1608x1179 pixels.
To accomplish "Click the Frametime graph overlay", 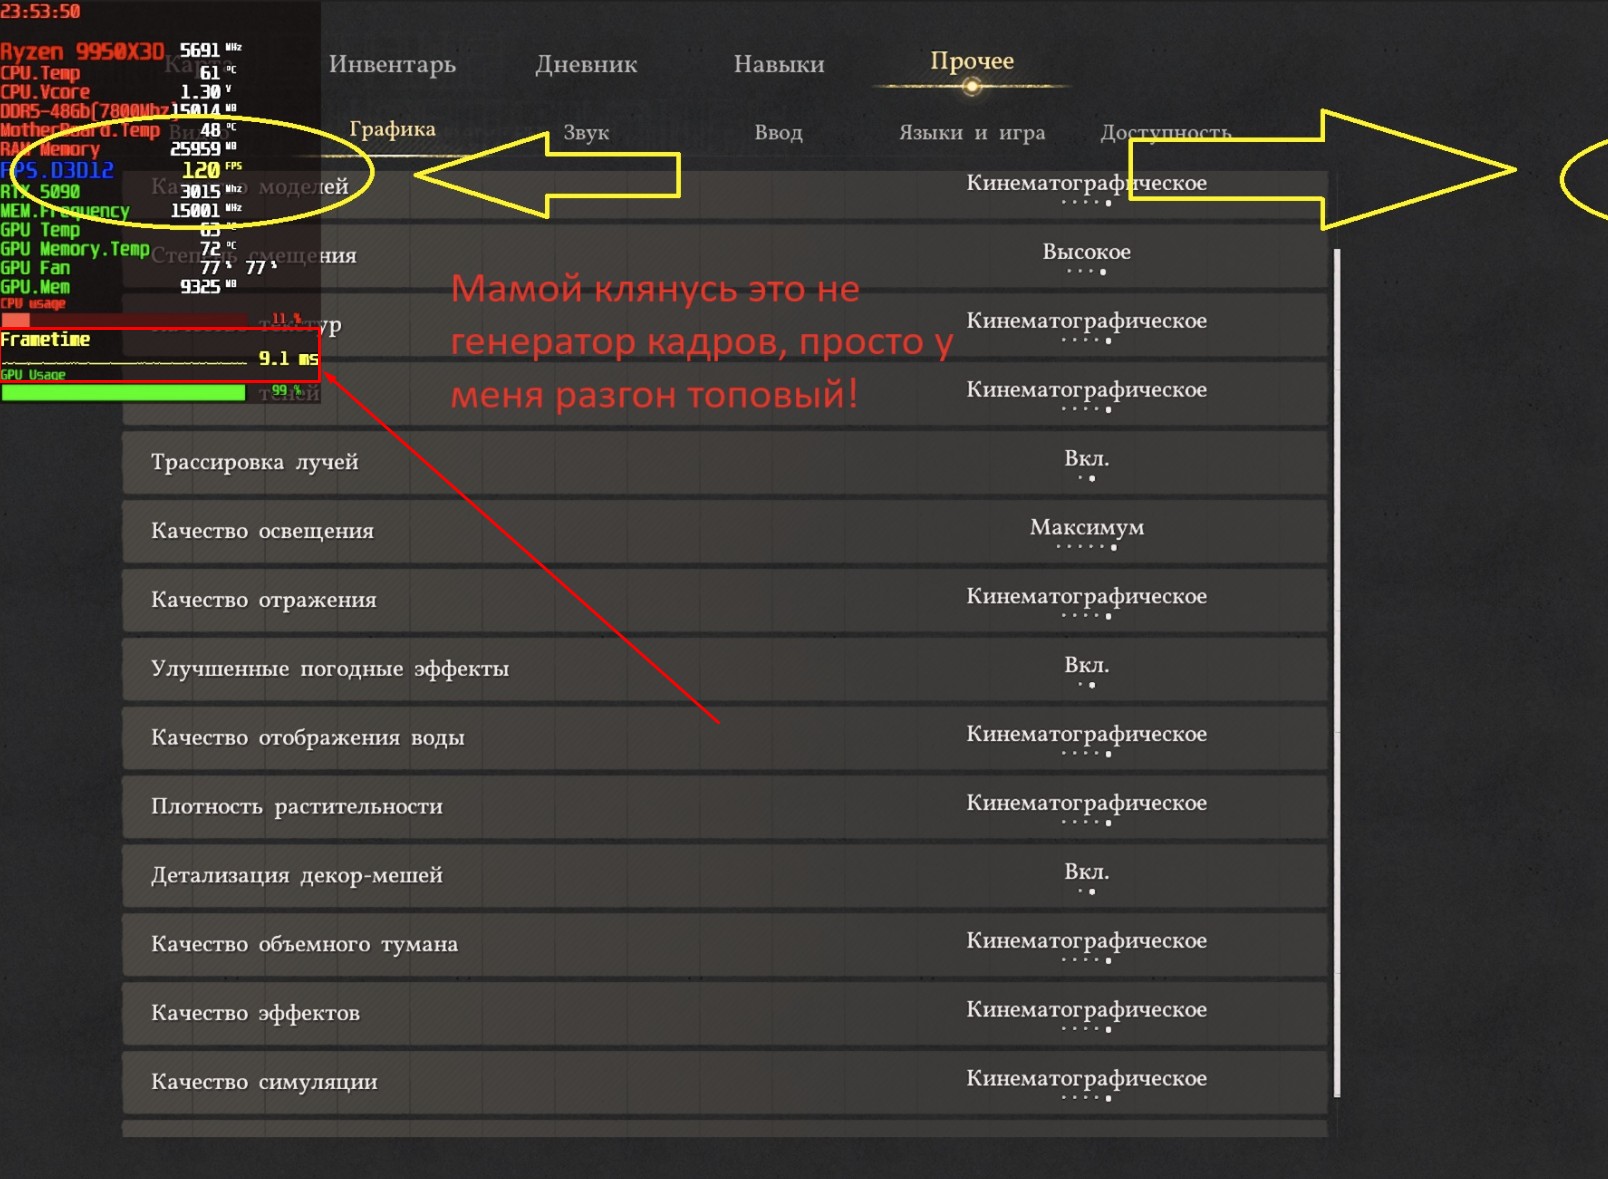I will 160,354.
